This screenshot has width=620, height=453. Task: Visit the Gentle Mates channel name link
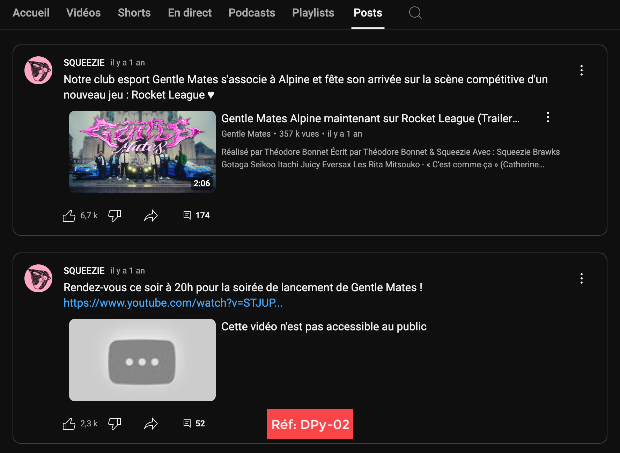coord(246,134)
